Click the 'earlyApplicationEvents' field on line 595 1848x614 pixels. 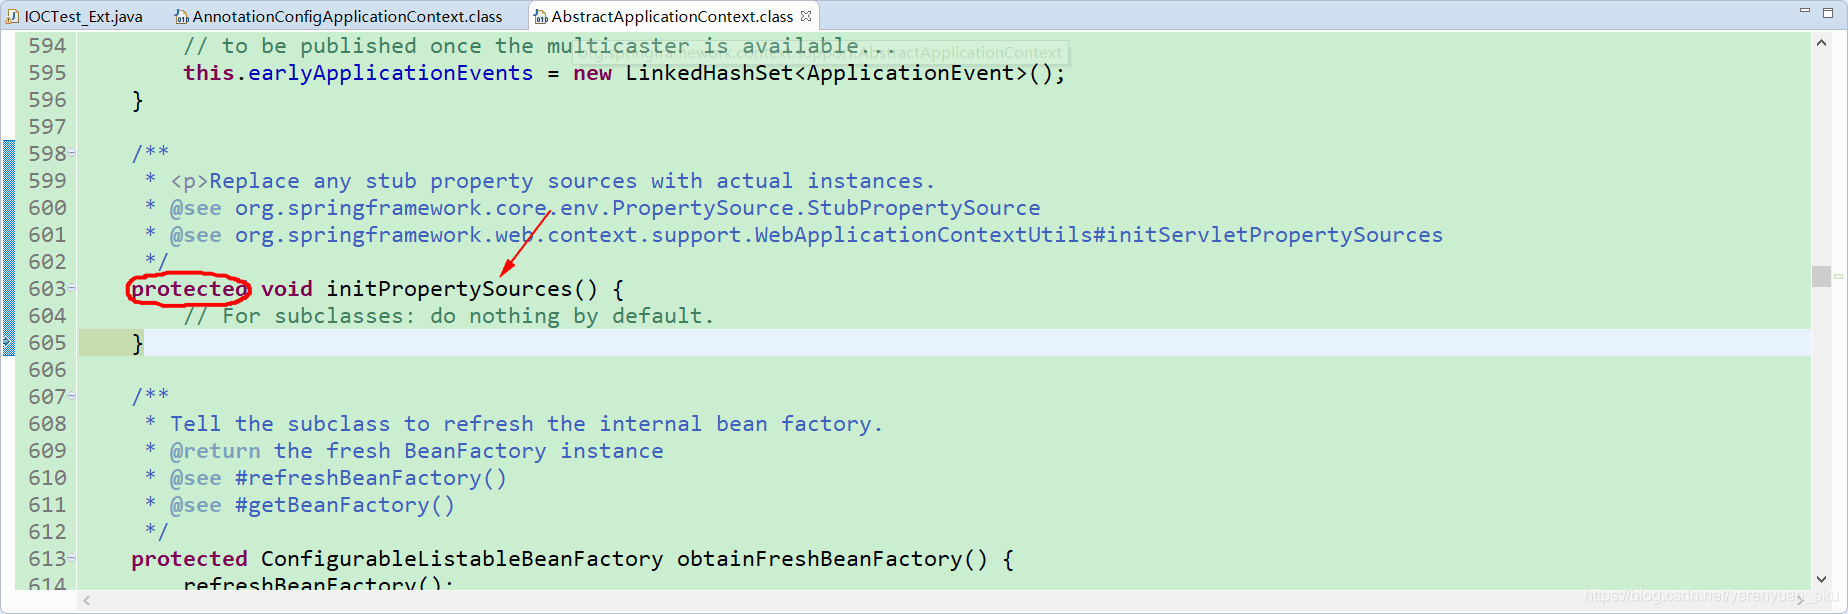click(390, 73)
